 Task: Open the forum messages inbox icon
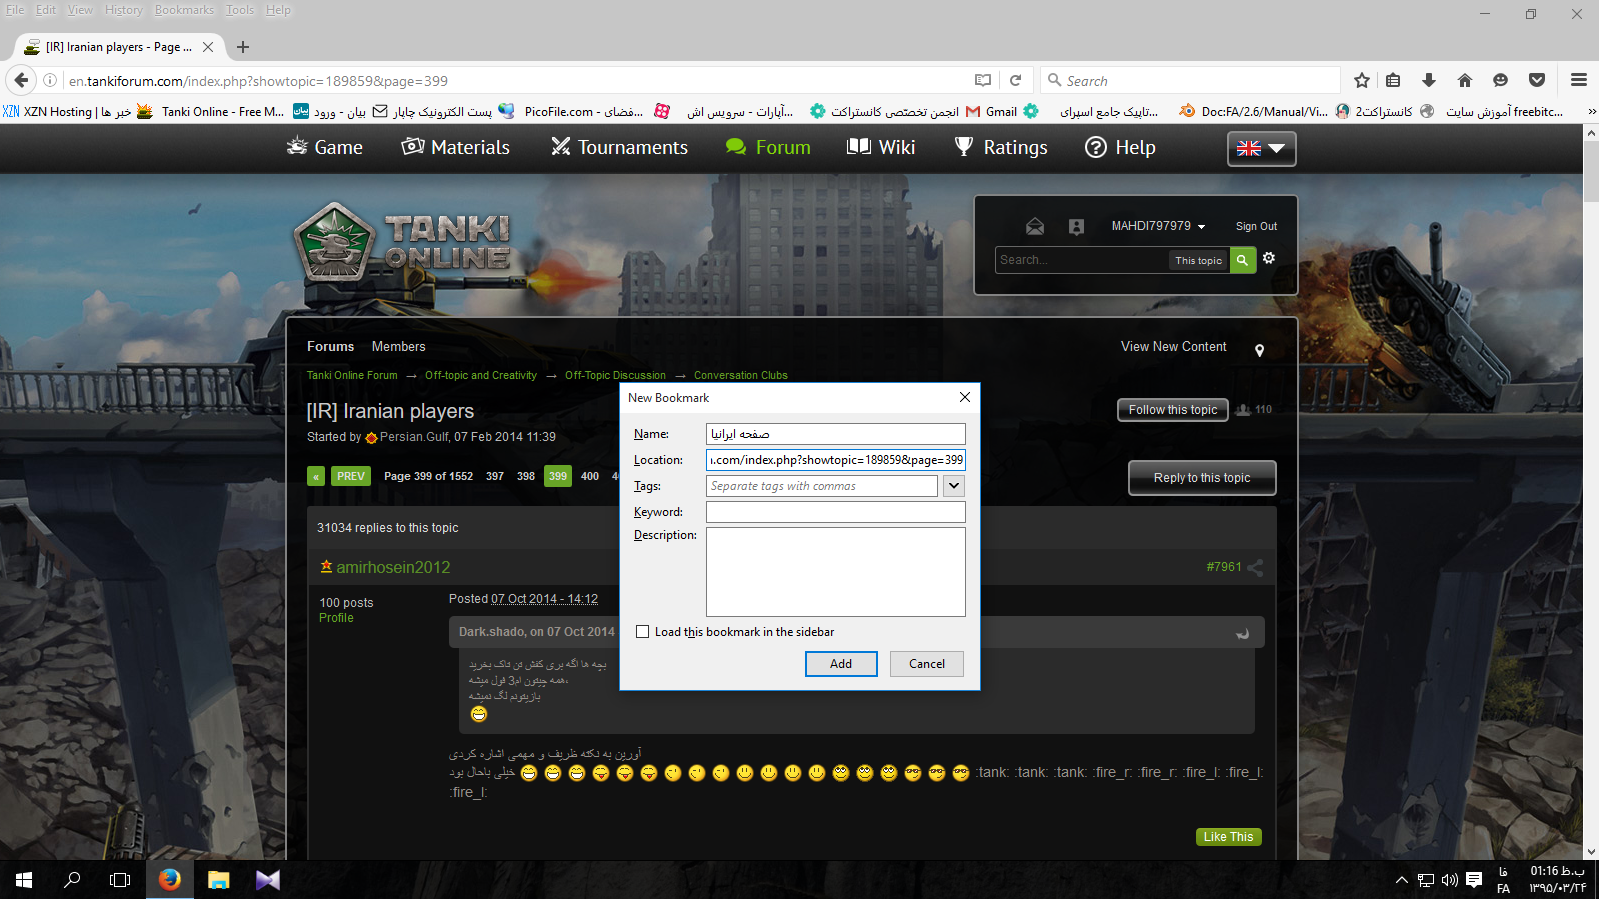[x=1035, y=227]
